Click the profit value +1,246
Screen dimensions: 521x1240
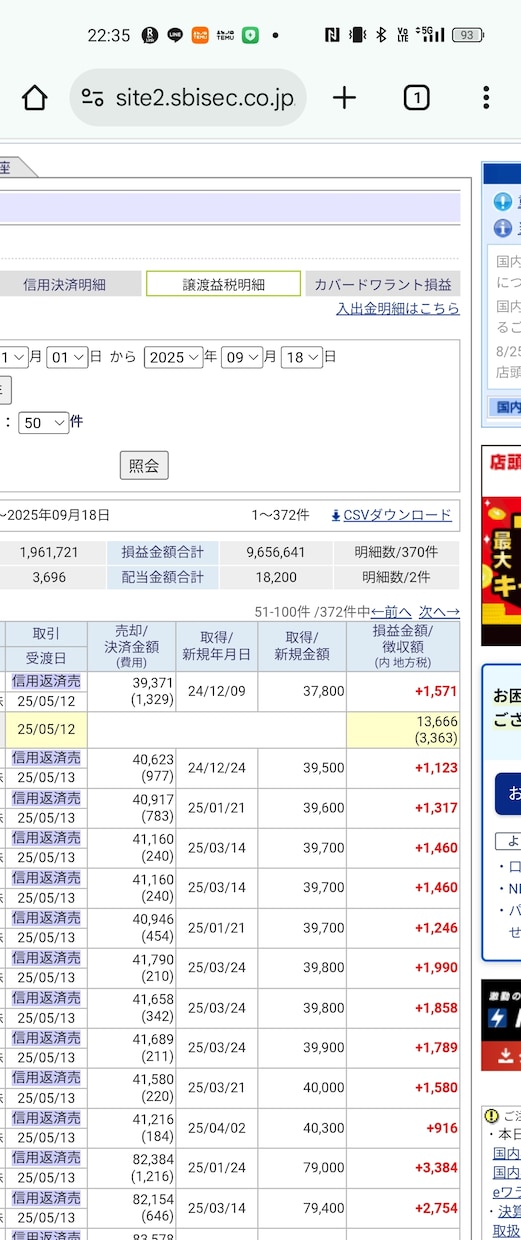click(436, 928)
